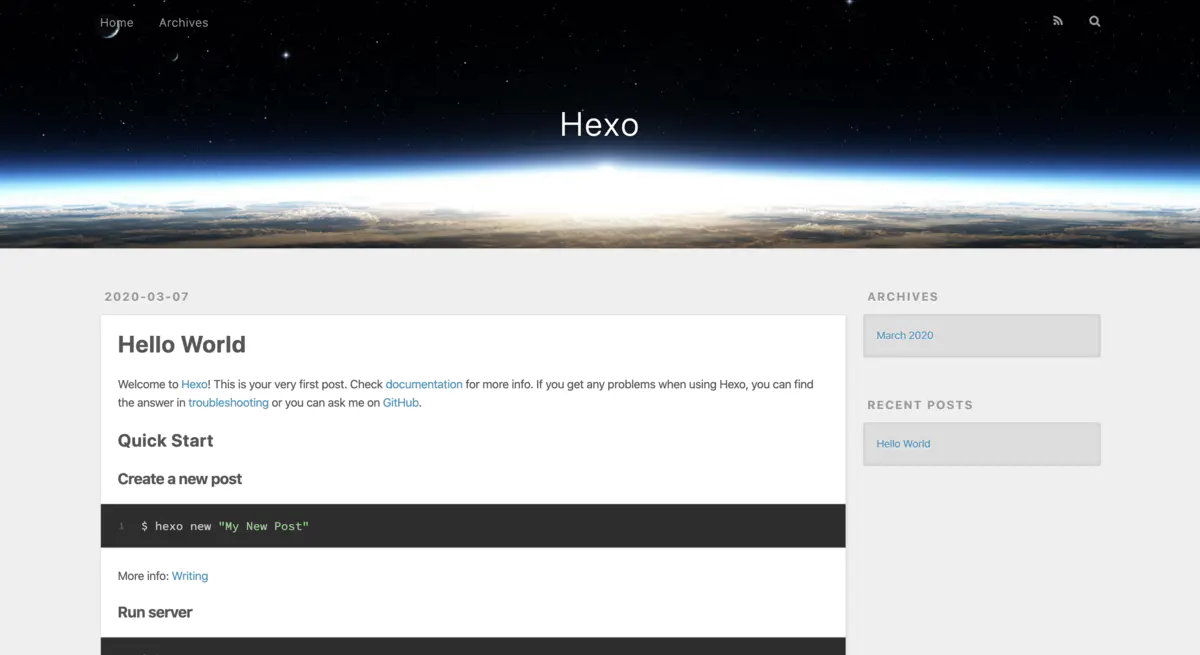Click the 2020-03-07 post date
The image size is (1200, 655).
pos(146,296)
